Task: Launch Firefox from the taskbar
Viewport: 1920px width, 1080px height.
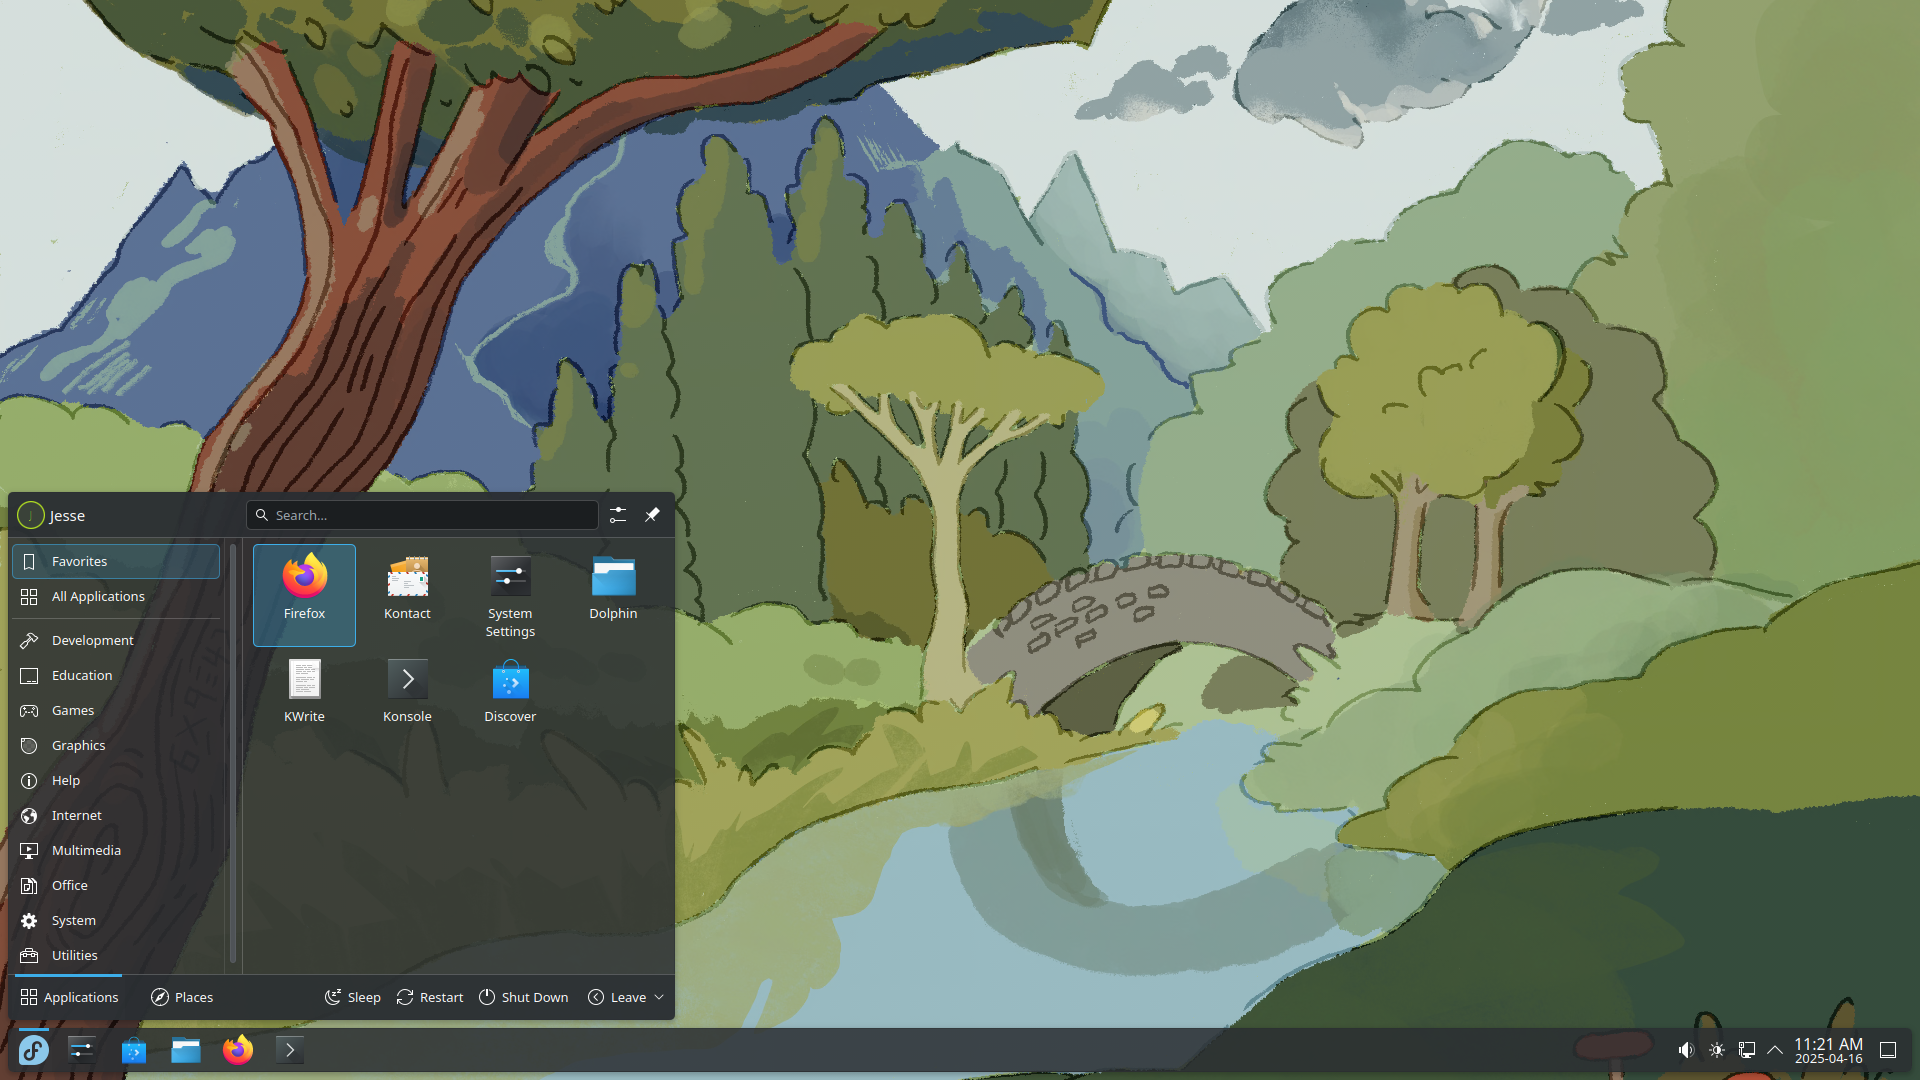Action: click(x=238, y=1050)
